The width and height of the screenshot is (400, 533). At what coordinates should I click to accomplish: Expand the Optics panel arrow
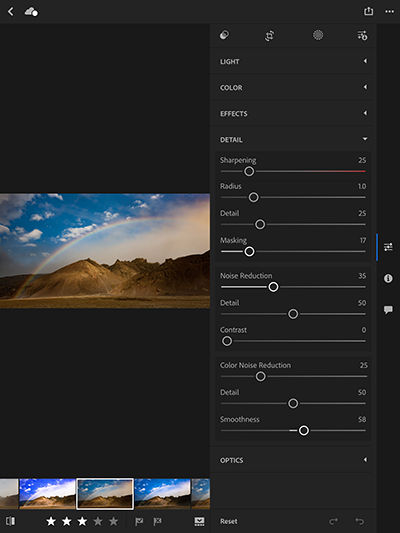(365, 460)
